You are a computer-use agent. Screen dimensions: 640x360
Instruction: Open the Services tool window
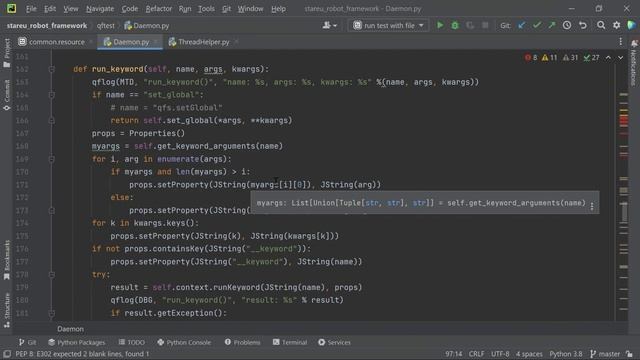tap(334, 342)
